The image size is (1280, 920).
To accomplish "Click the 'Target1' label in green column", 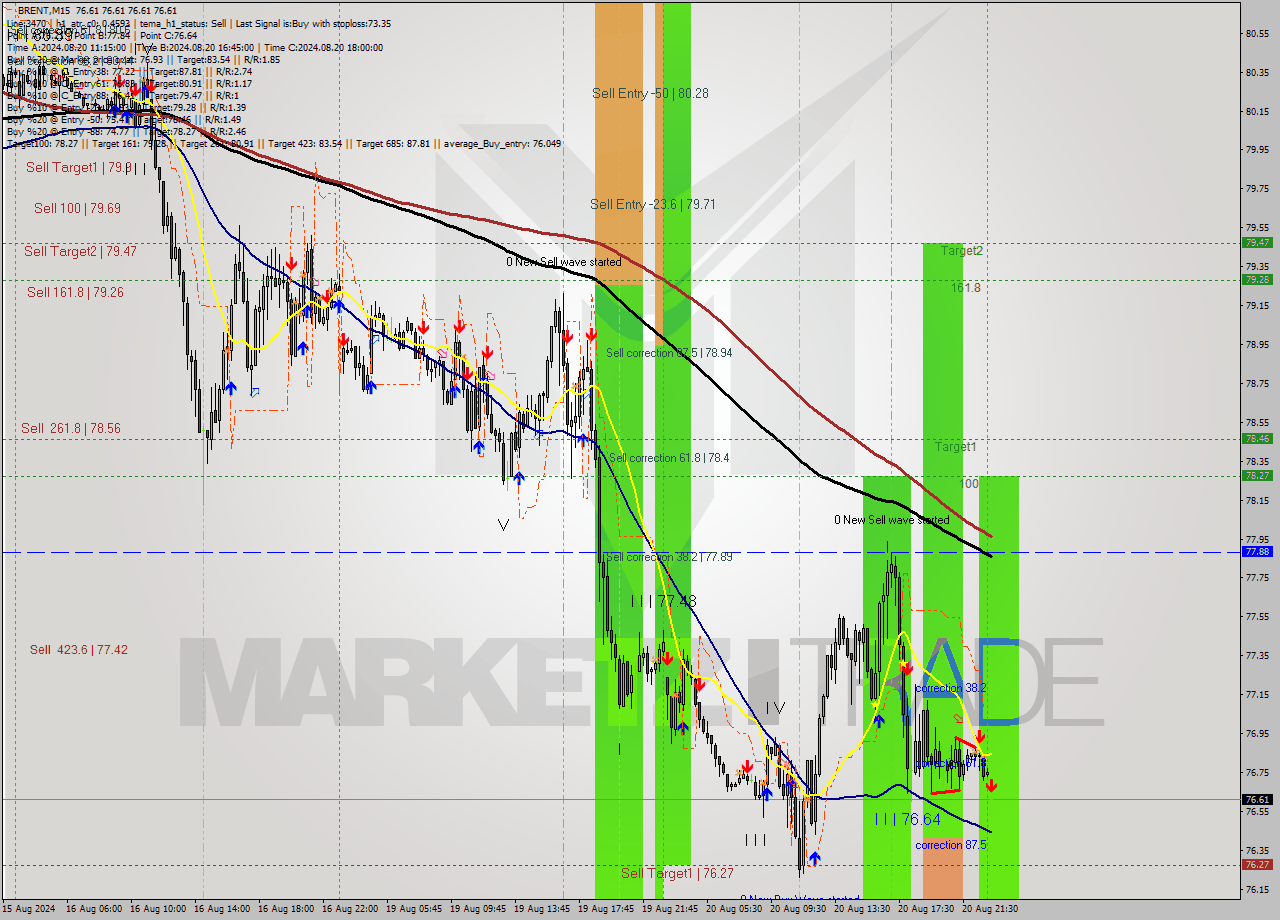I will 956,447.
